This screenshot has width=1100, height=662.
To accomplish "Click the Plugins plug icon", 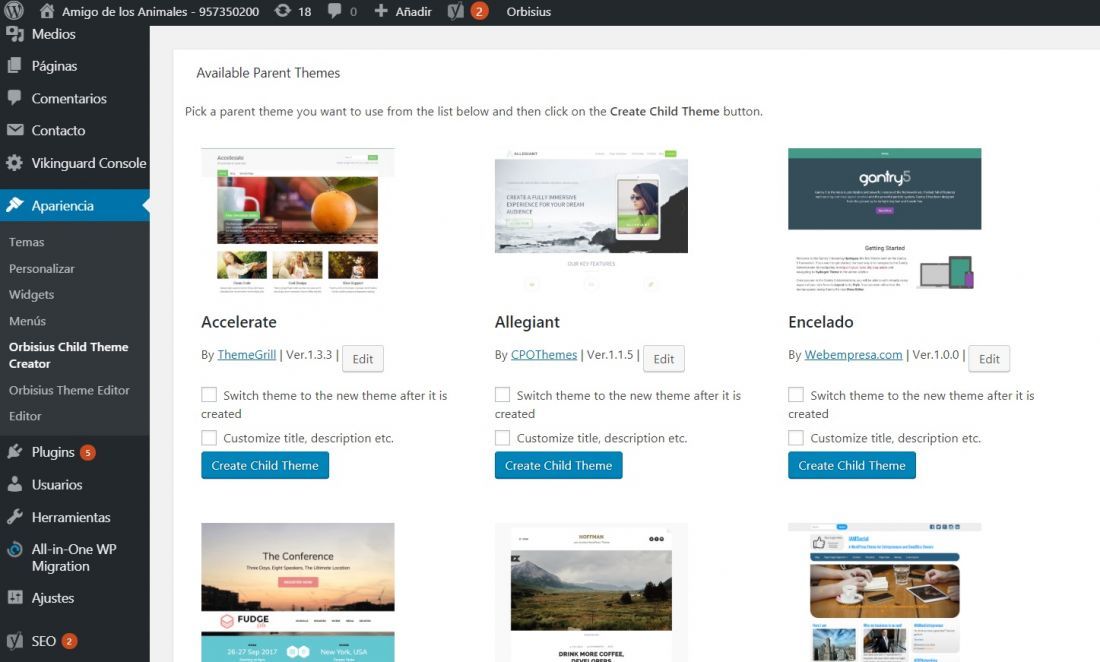I will (x=15, y=452).
